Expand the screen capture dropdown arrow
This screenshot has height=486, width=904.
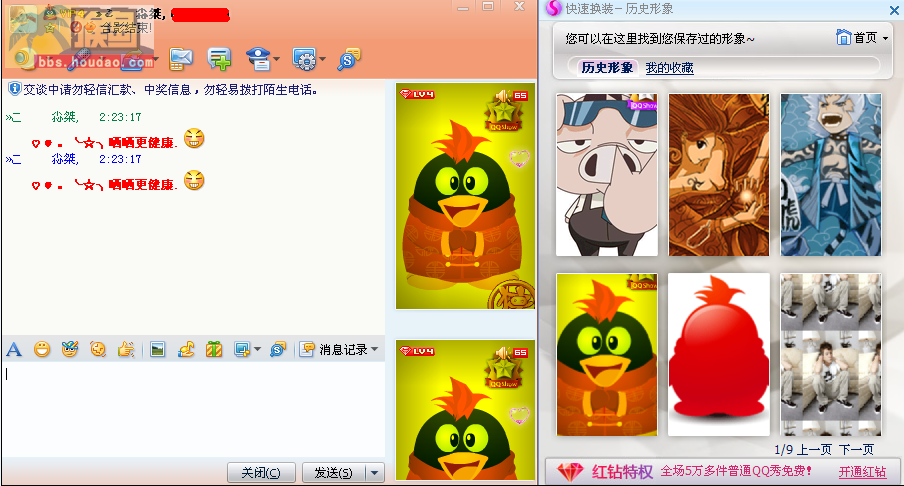tap(257, 349)
